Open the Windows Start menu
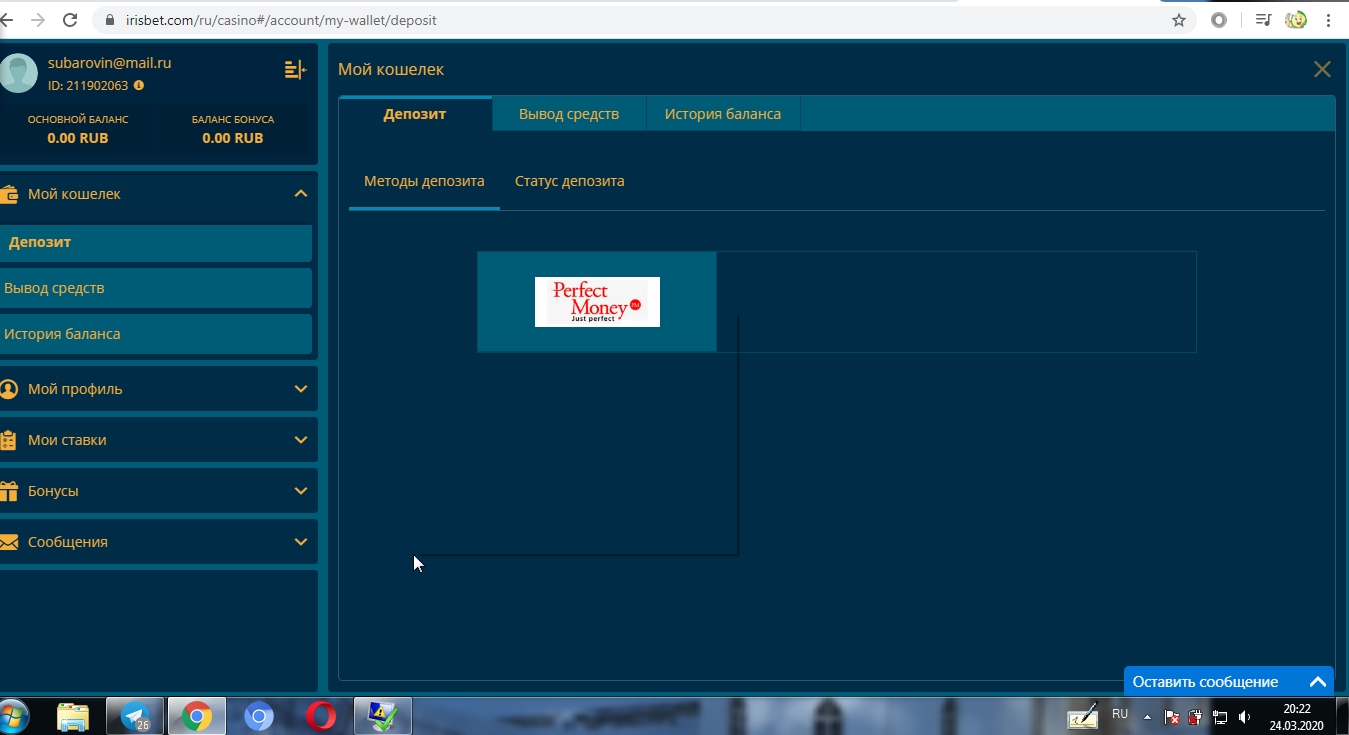This screenshot has height=735, width=1349. click(14, 716)
